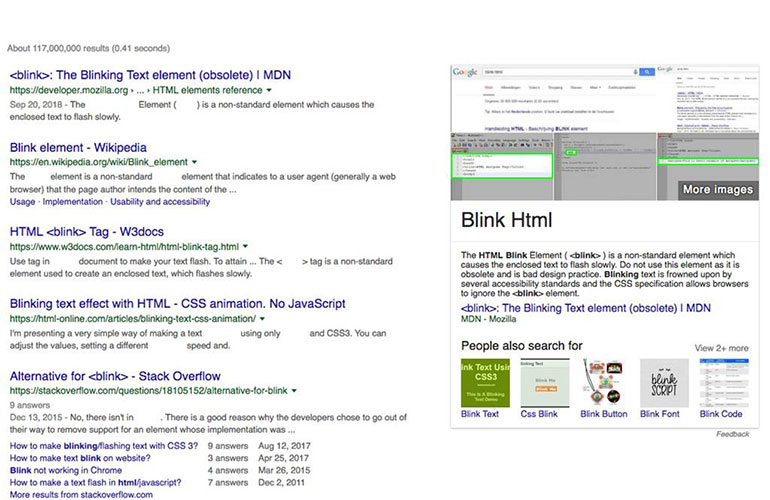Viewport: 770px width, 500px height.
Task: Select the Blink Font script thumbnail
Action: pyautogui.click(x=664, y=383)
